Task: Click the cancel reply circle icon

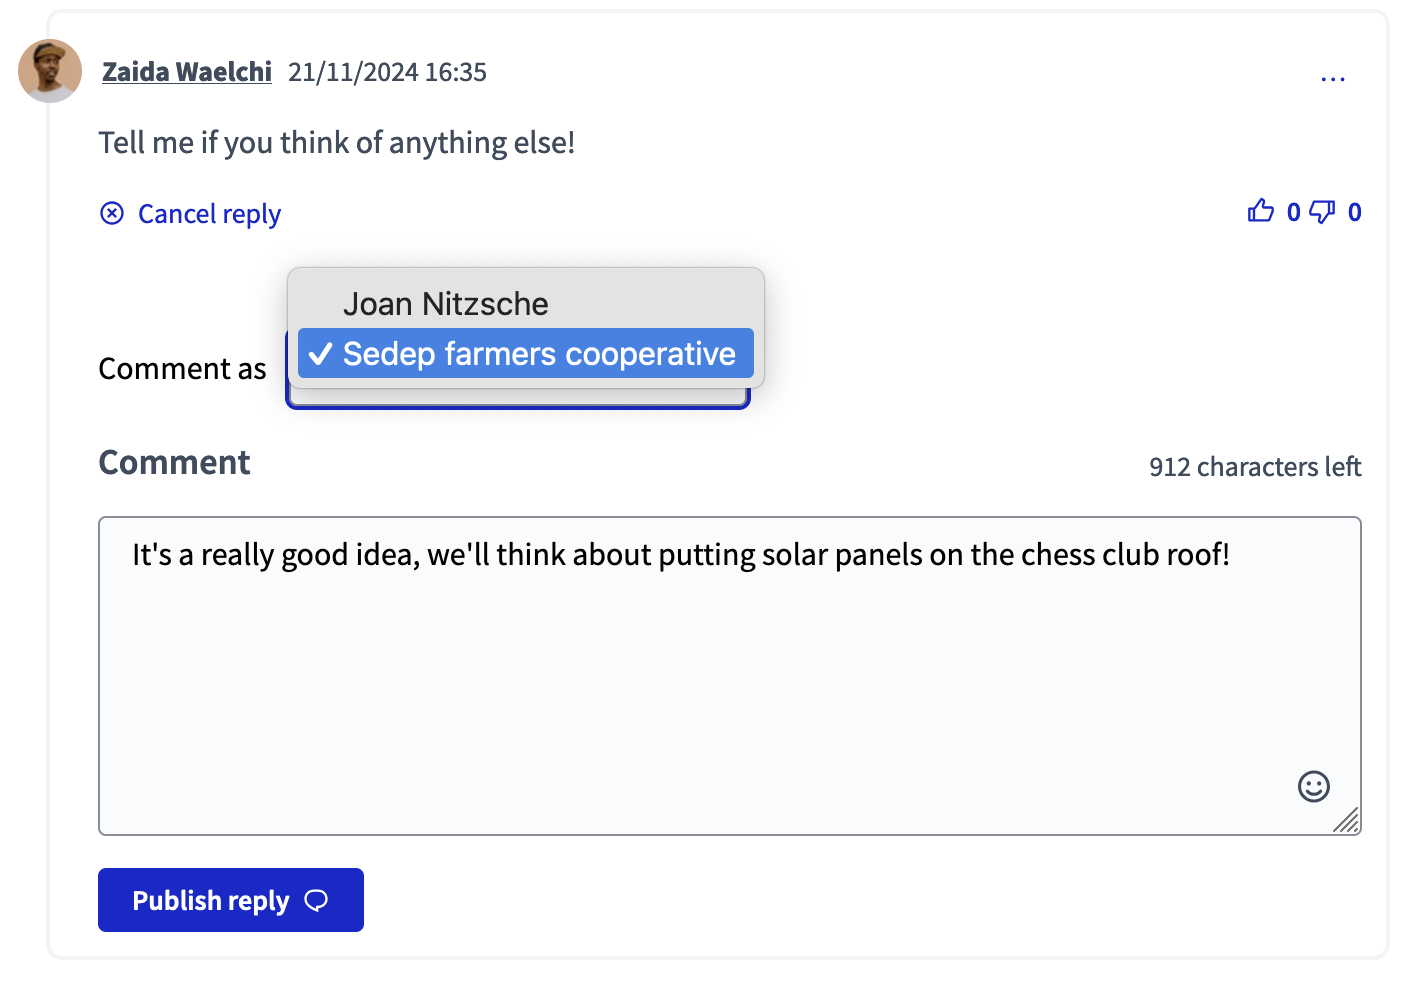Action: (112, 213)
